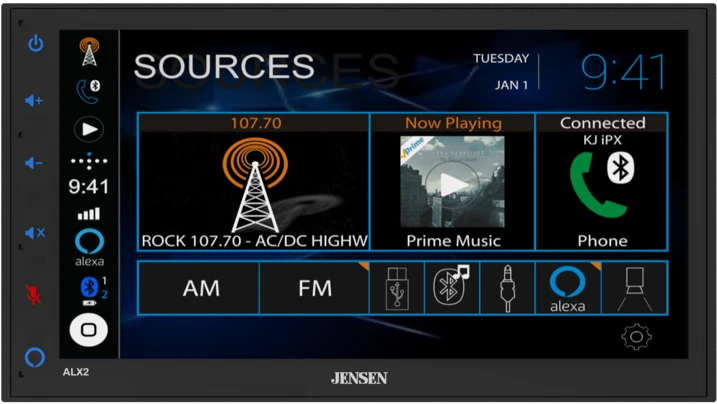Tap the Connected status header
The image size is (717, 404).
point(602,123)
